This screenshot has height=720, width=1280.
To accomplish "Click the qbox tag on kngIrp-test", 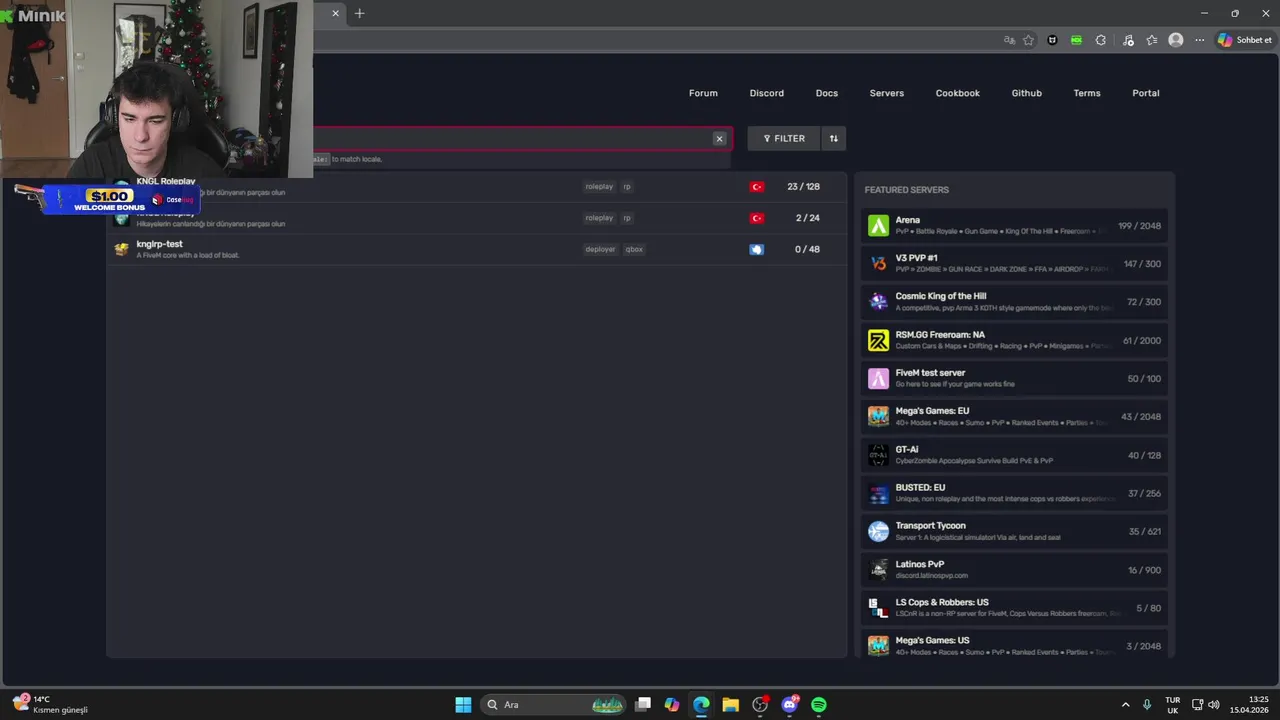I will click(634, 249).
